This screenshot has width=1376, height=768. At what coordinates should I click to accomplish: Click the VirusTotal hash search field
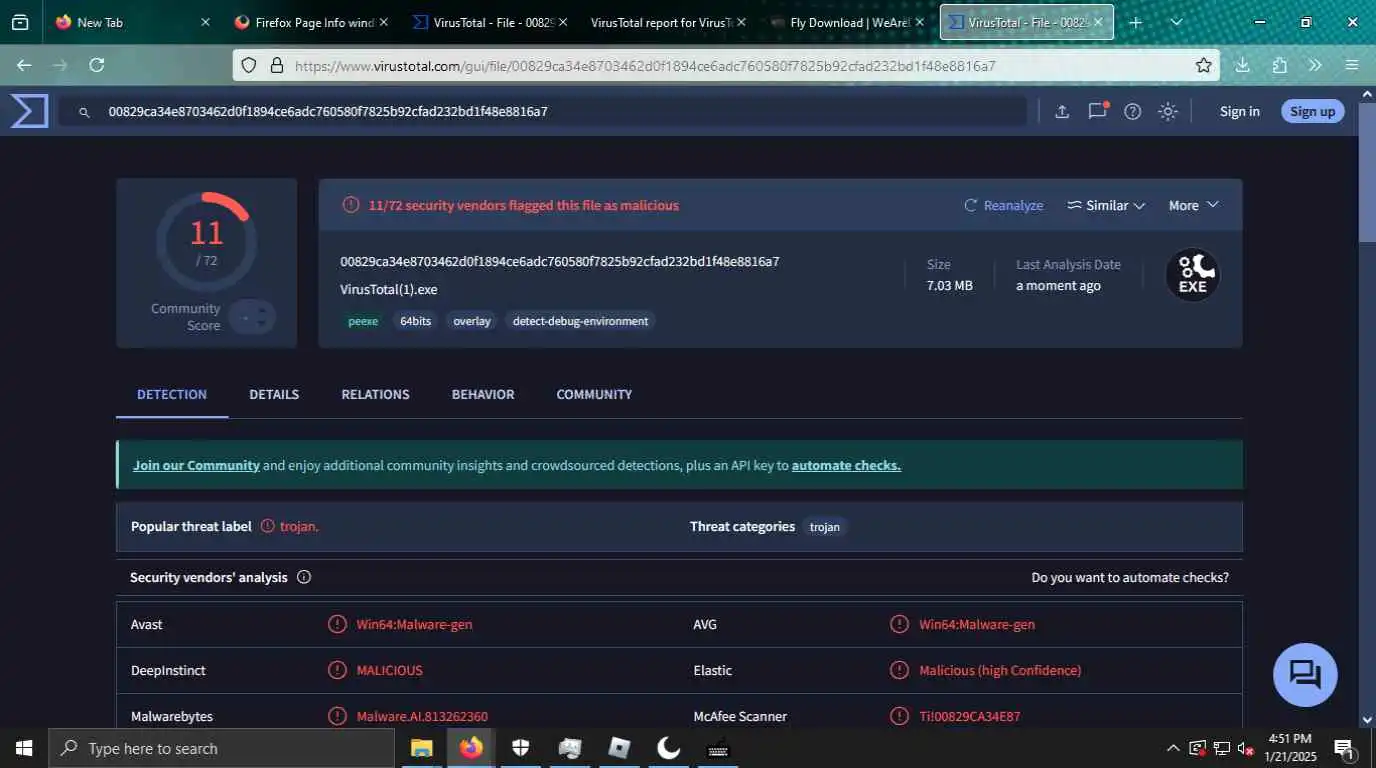click(542, 112)
